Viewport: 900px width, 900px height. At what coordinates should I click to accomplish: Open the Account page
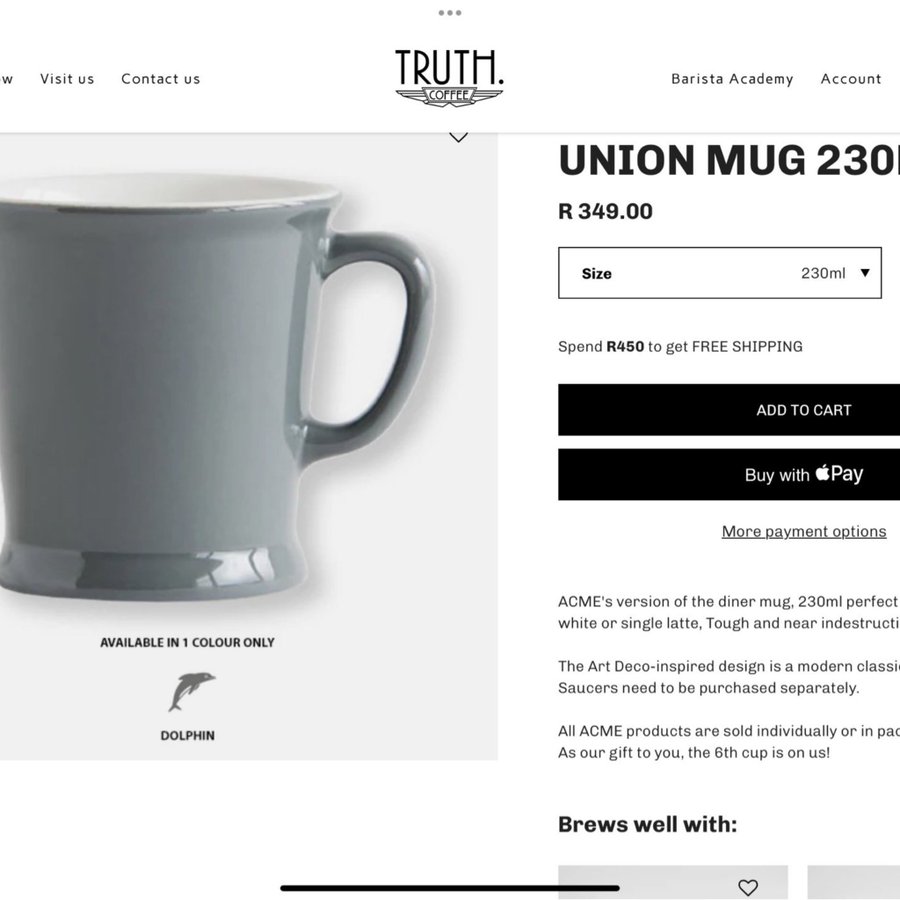click(x=851, y=79)
